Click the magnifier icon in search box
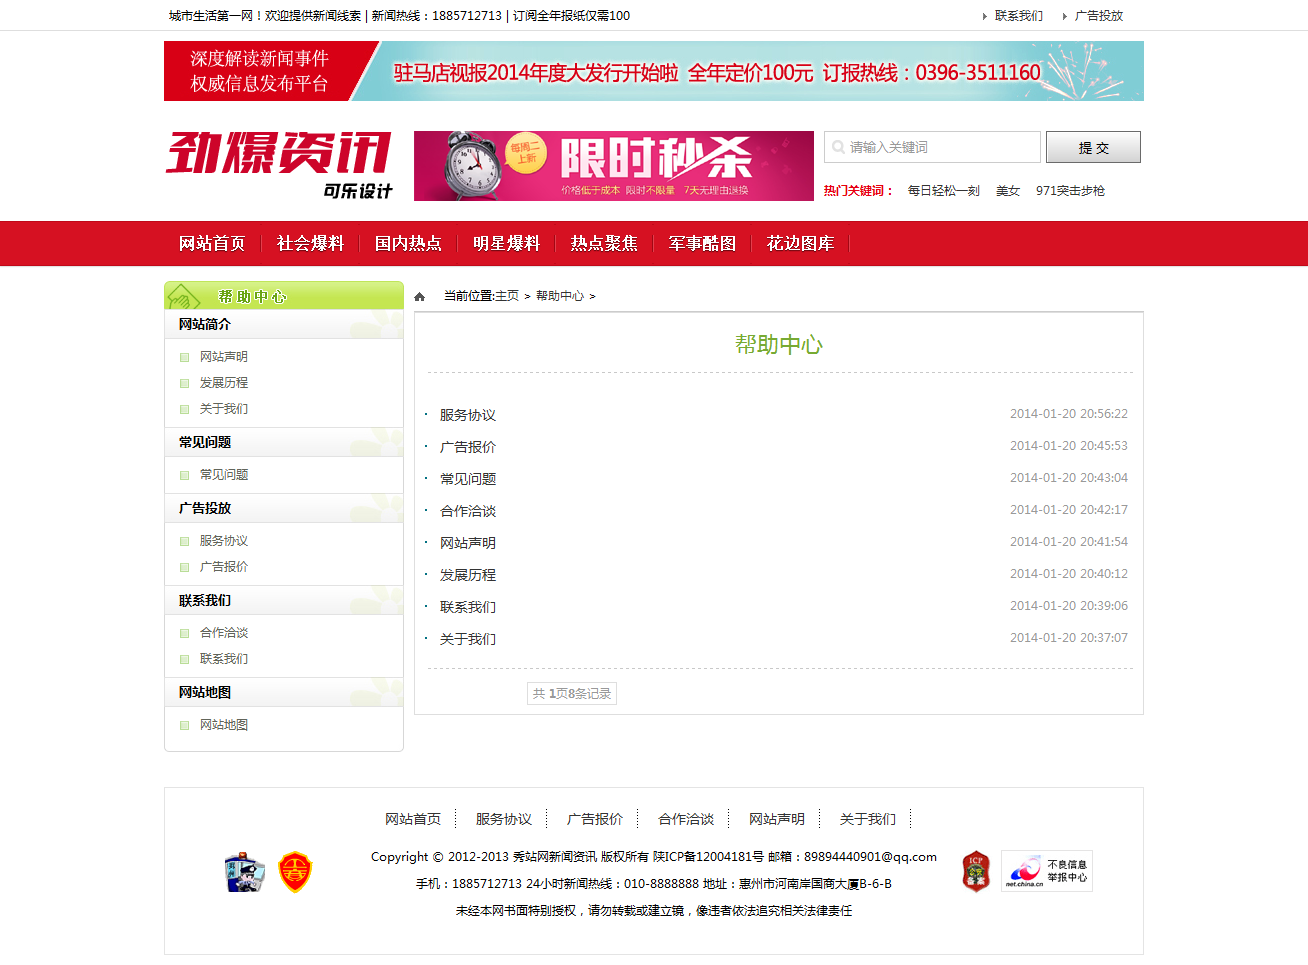 pos(838,147)
